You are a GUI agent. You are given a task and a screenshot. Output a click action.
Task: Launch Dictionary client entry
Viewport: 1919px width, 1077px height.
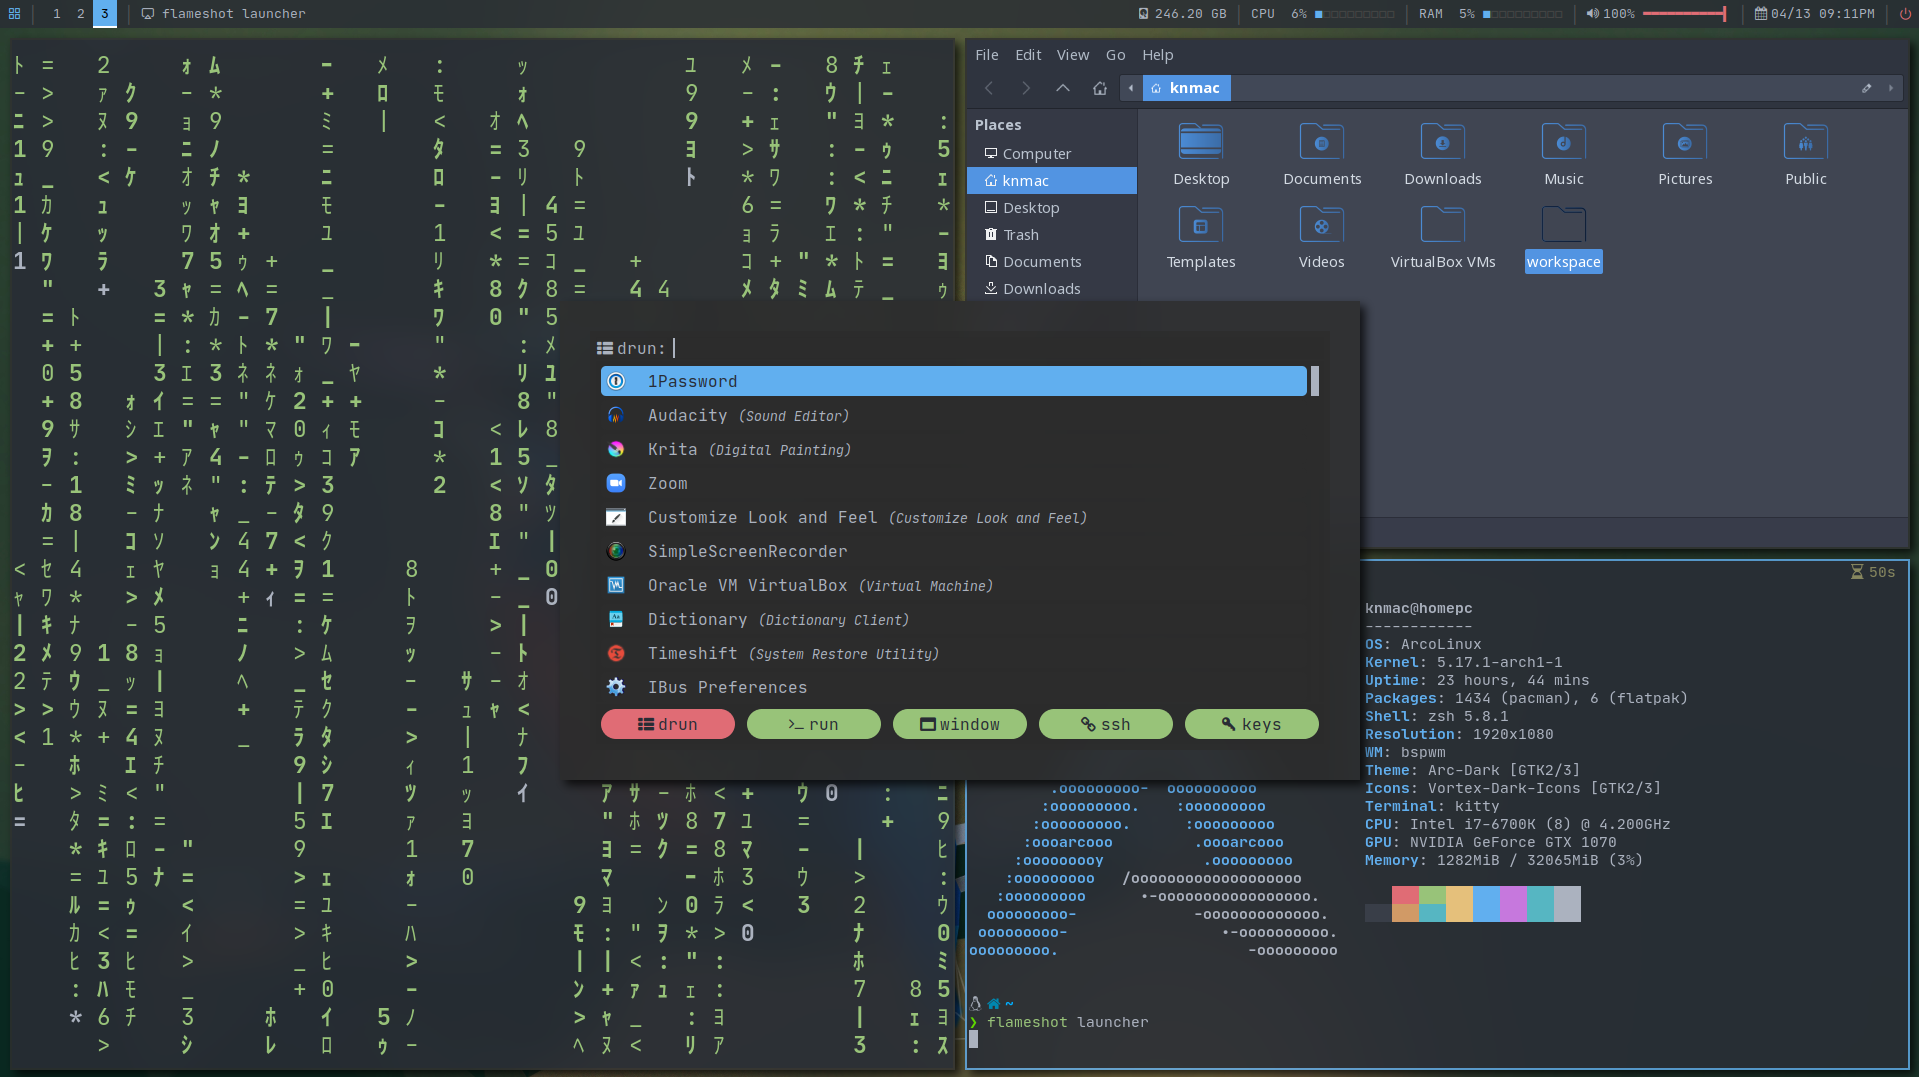tap(953, 619)
